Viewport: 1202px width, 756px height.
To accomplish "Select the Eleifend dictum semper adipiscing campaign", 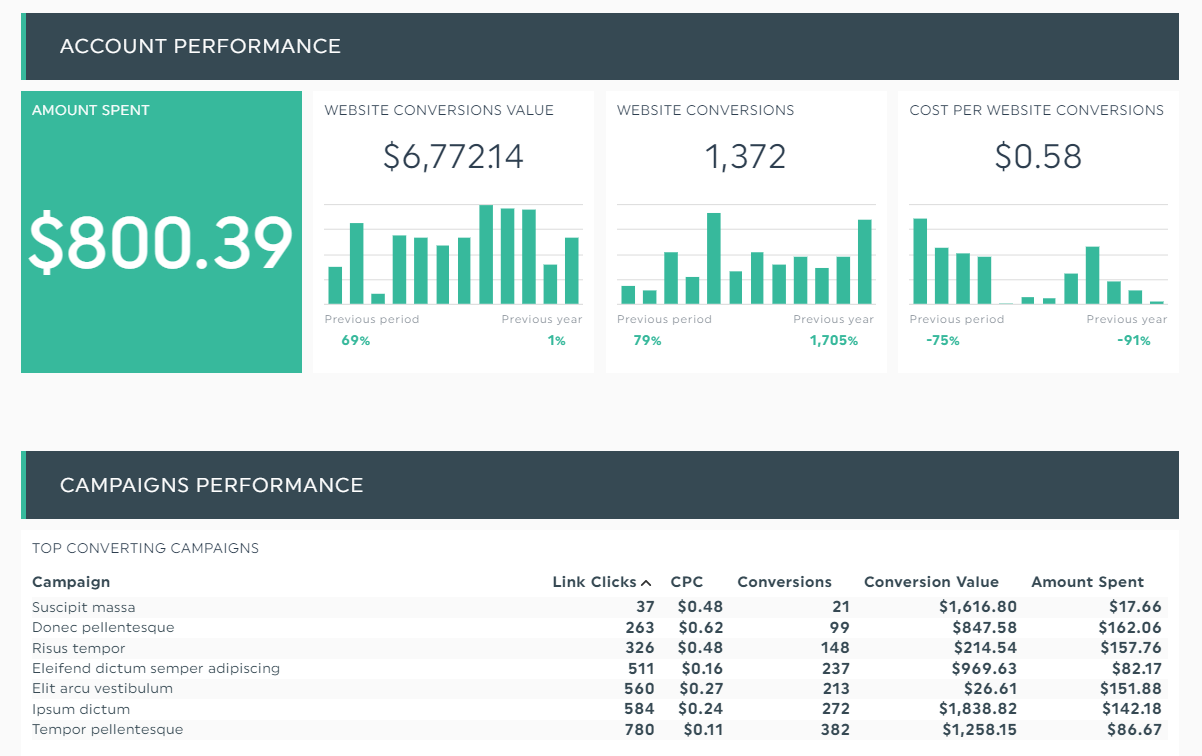I will click(156, 668).
